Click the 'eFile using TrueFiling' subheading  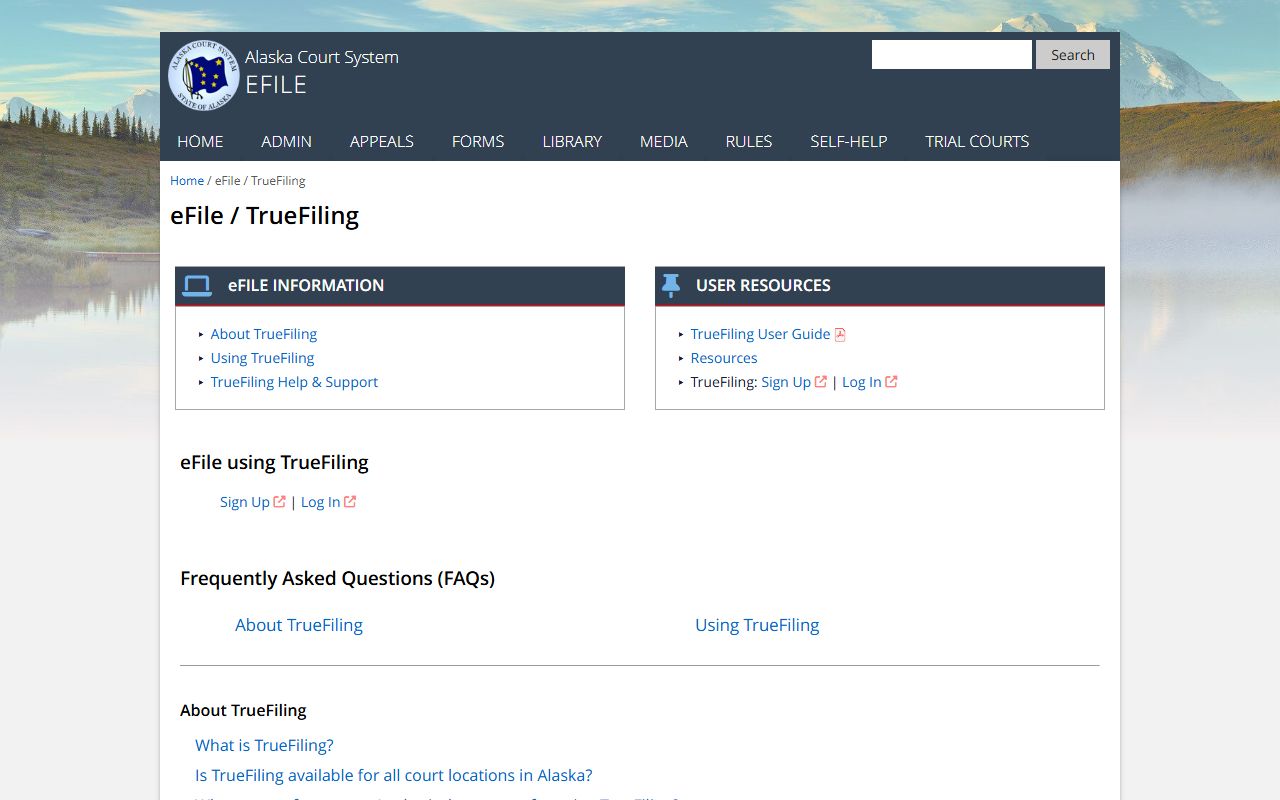point(274,462)
